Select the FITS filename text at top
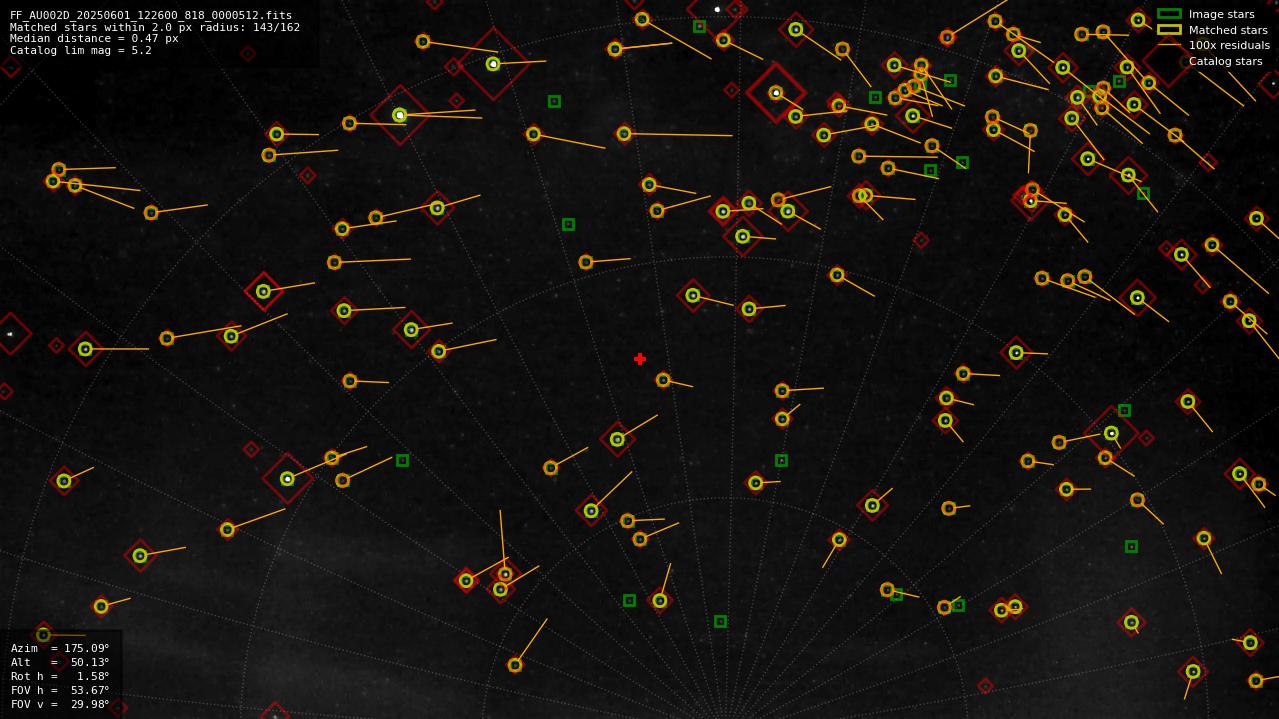 (151, 16)
